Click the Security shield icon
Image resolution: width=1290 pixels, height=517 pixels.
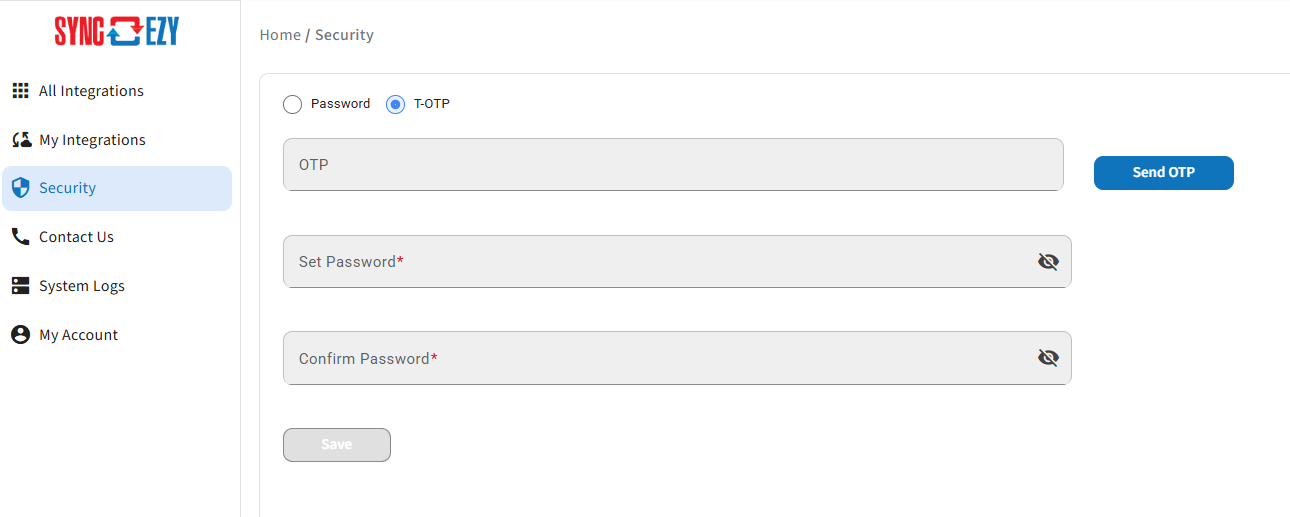(x=20, y=188)
